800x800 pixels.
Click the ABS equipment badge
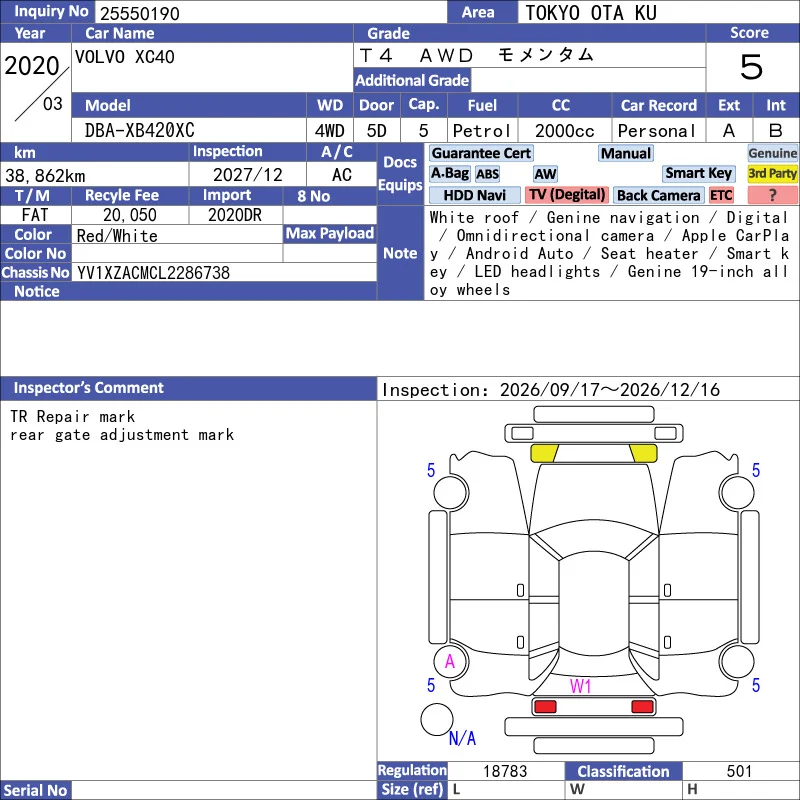coord(487,174)
